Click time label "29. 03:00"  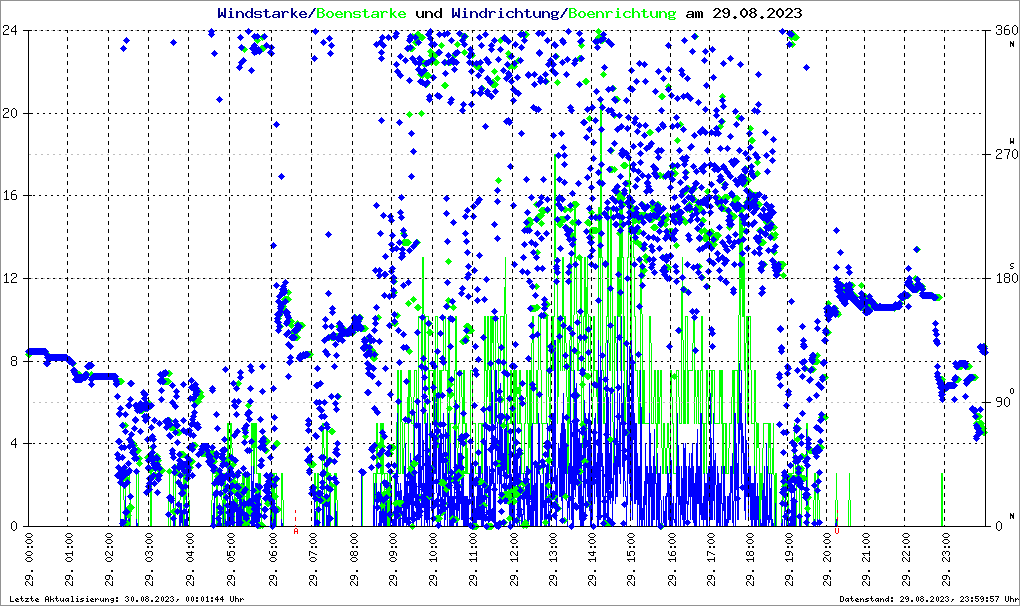click(149, 559)
